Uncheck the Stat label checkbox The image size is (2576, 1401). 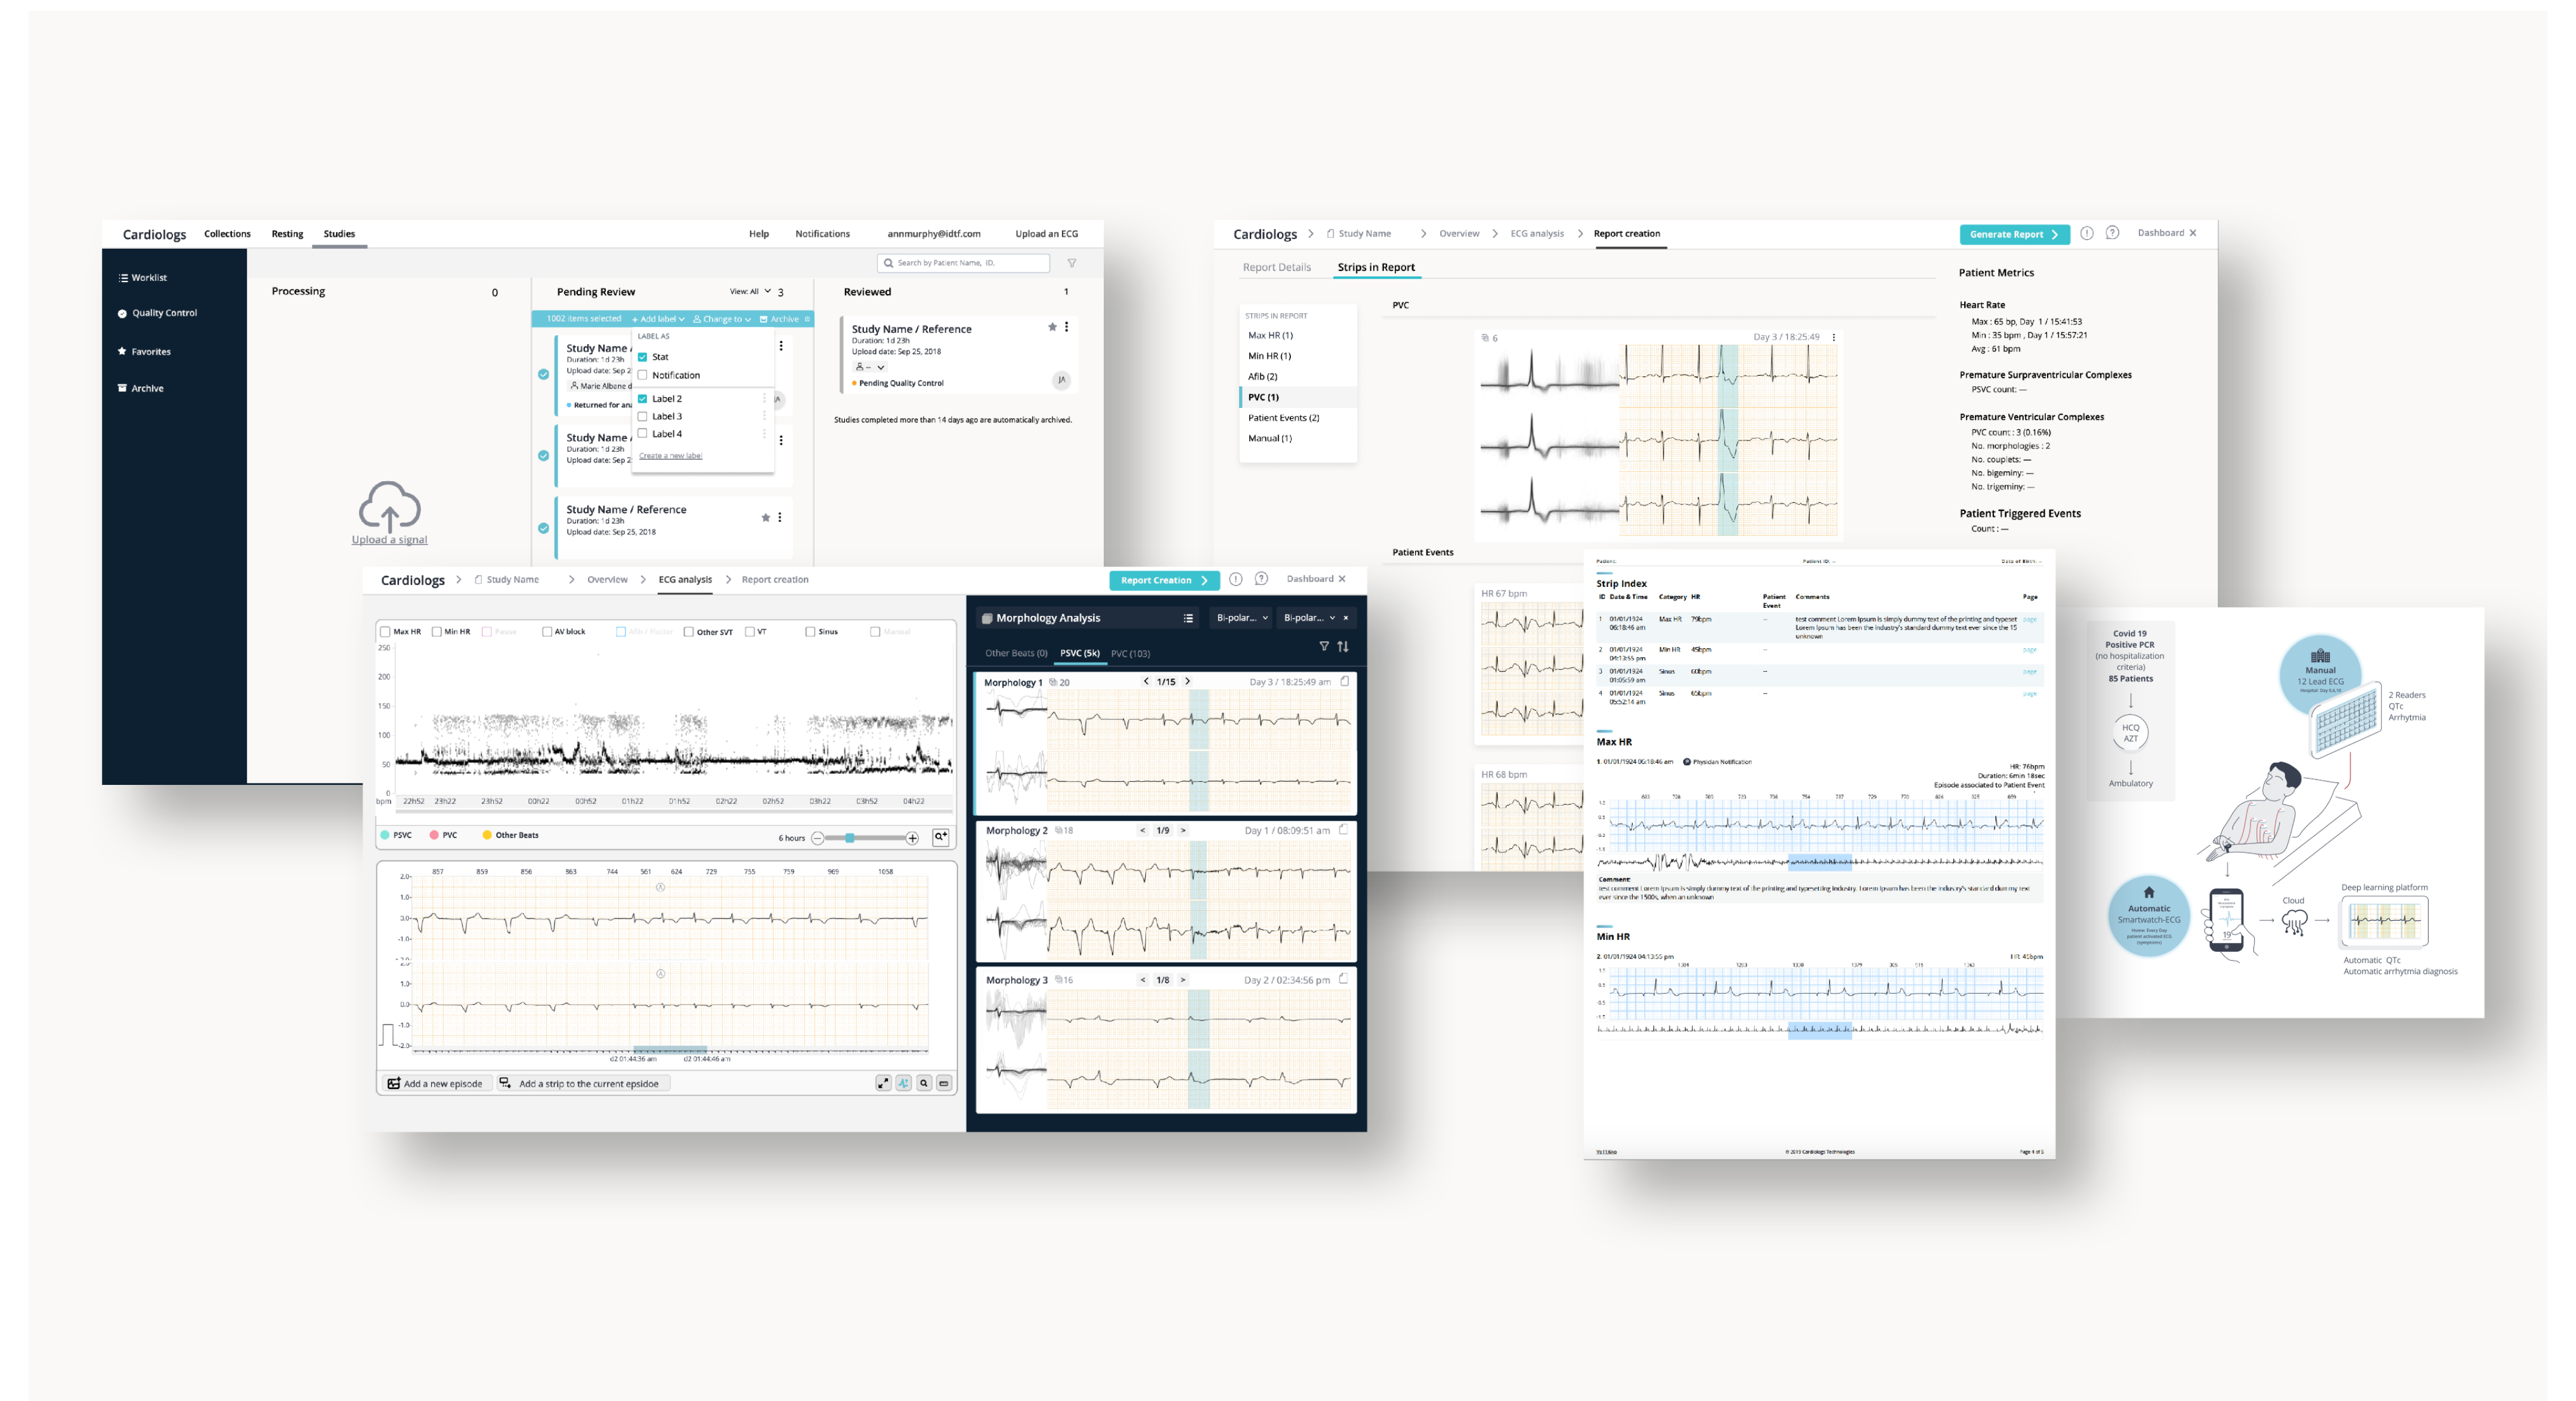(643, 357)
